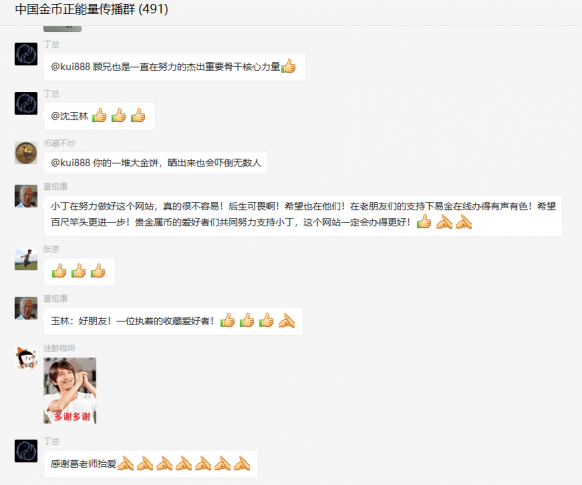Screen dimensions: 582x485
Task: Click 葛祖康's avatar beside the 玉林：好朋友 message
Action: tap(26, 308)
